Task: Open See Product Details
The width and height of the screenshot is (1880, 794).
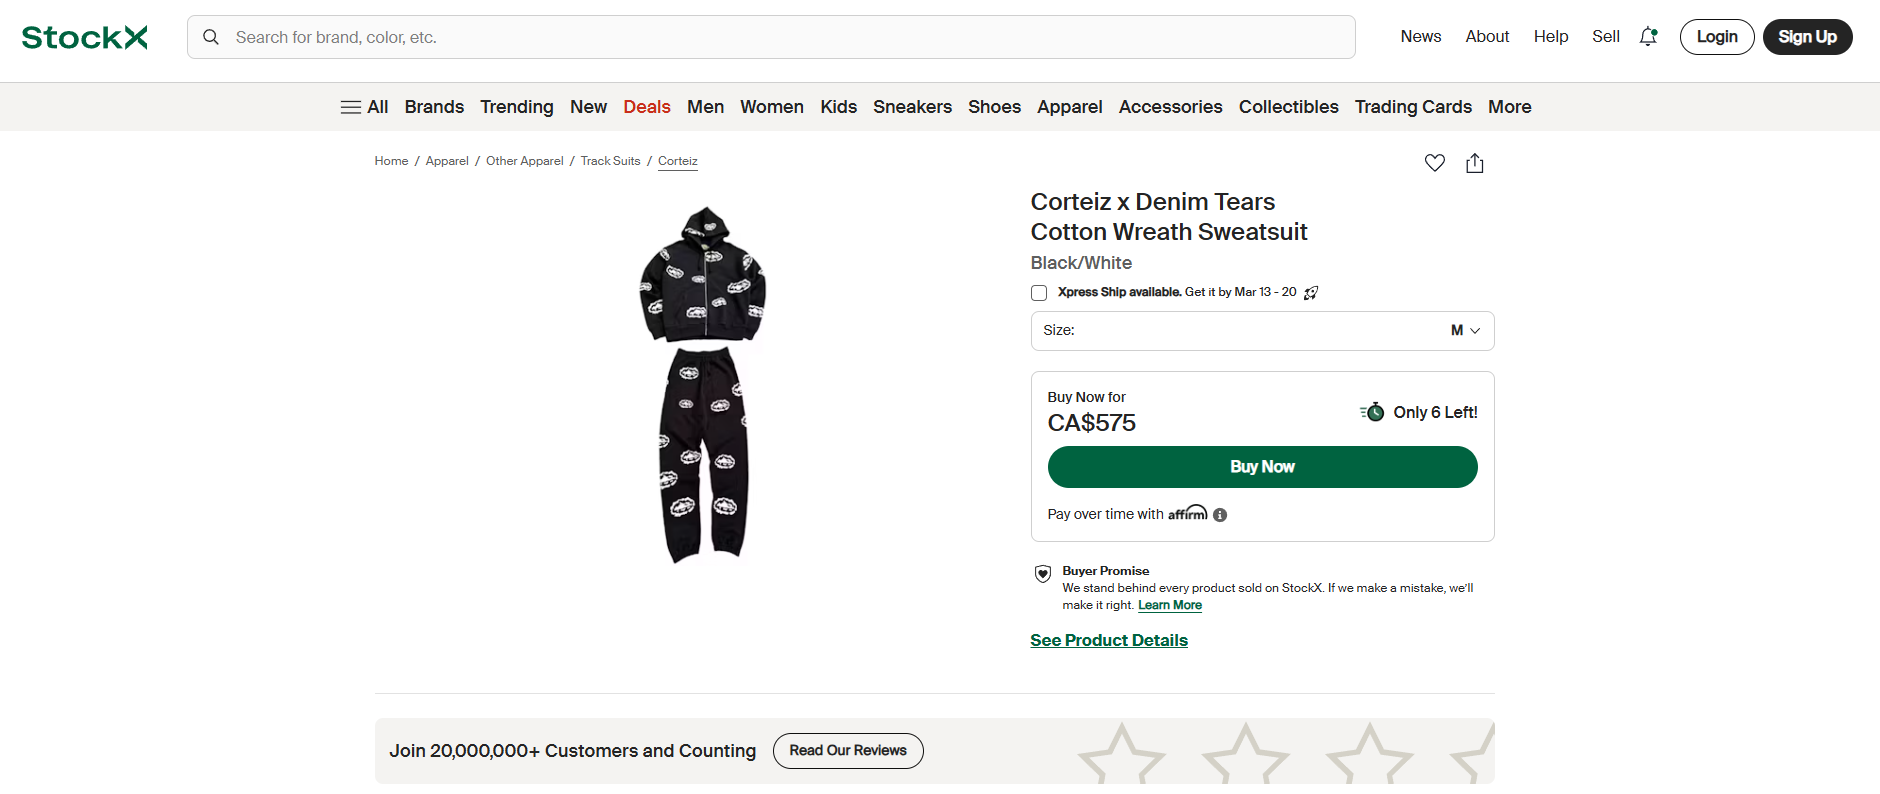Action: (x=1108, y=640)
